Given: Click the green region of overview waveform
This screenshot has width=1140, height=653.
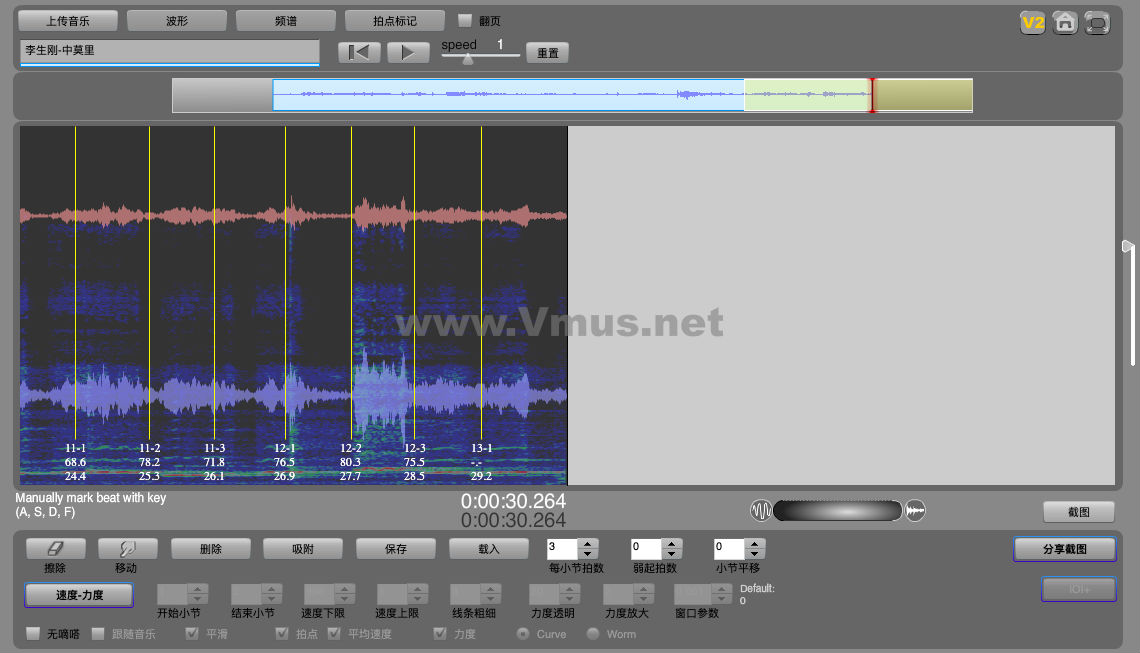Looking at the screenshot, I should [807, 95].
